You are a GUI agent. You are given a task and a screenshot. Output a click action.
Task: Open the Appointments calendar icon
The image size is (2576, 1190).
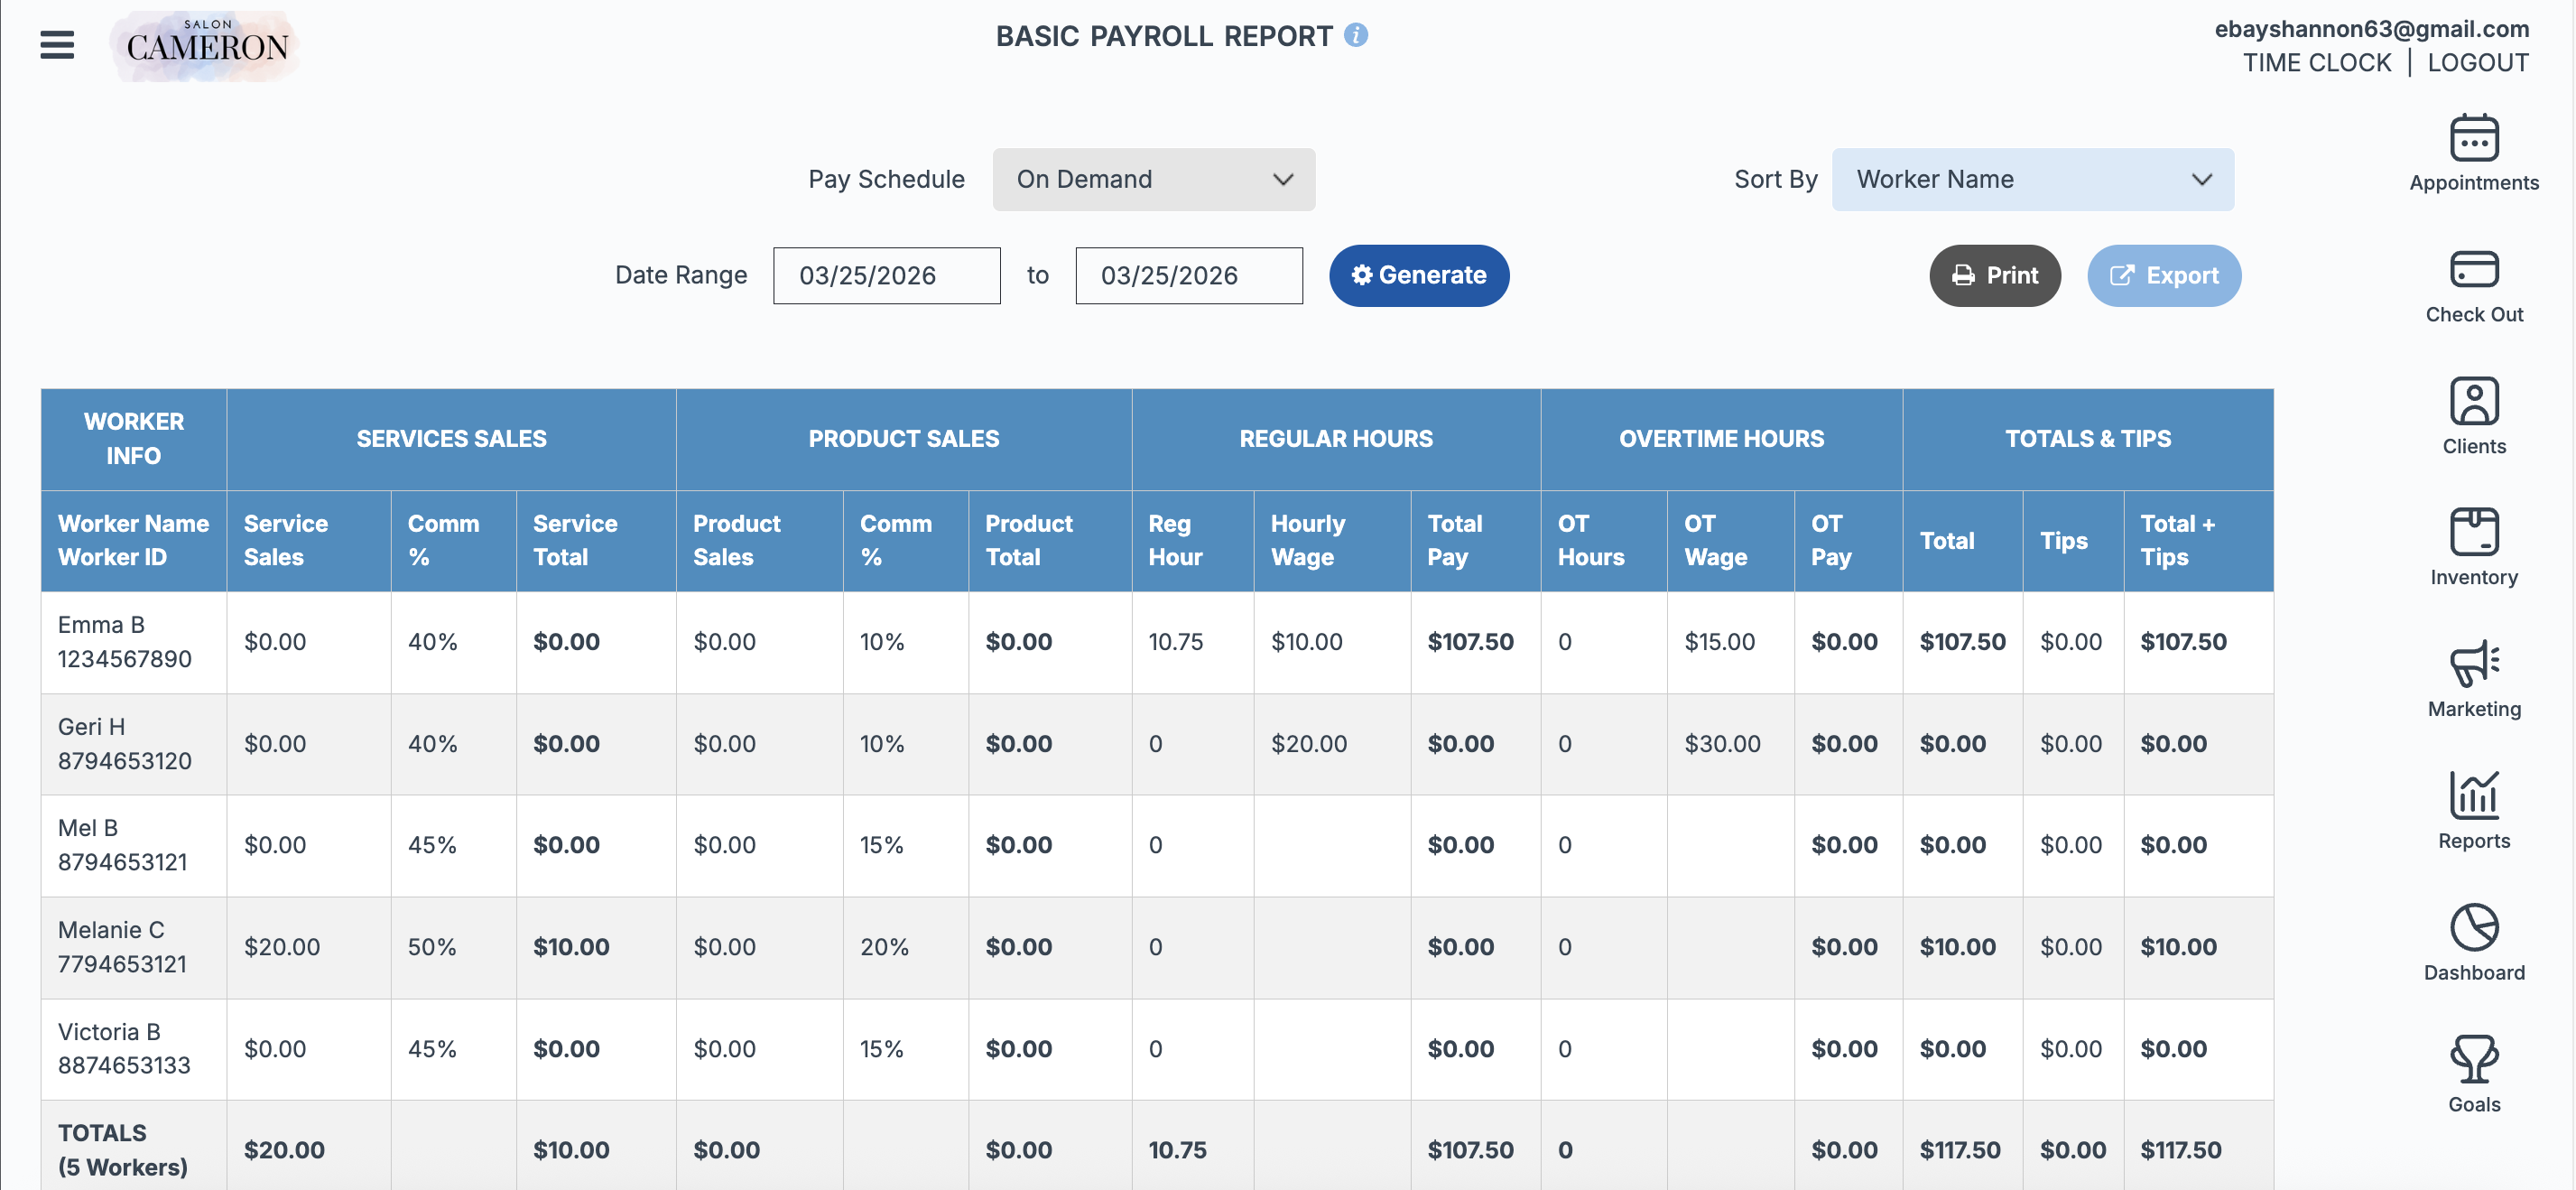pos(2473,139)
